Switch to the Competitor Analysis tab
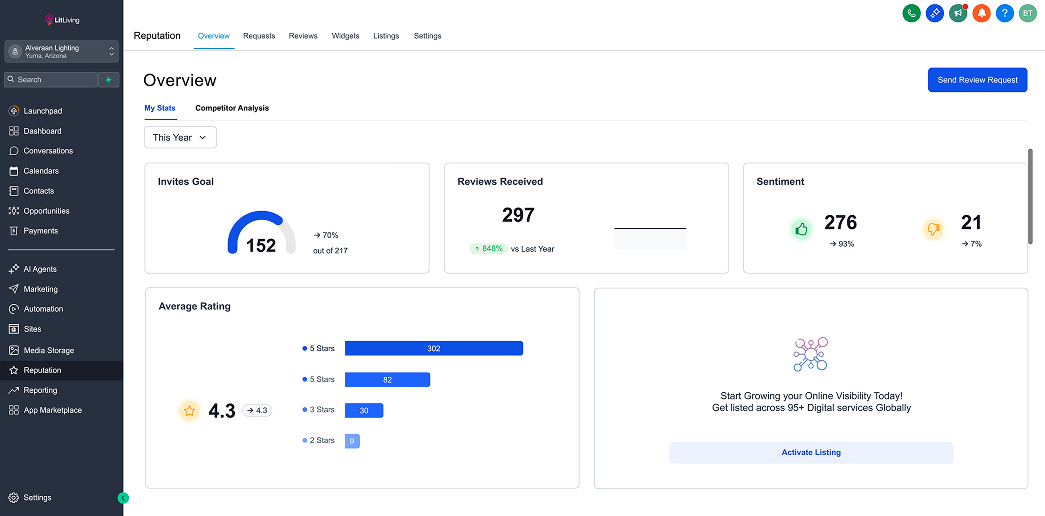The height and width of the screenshot is (516, 1045). [x=232, y=108]
